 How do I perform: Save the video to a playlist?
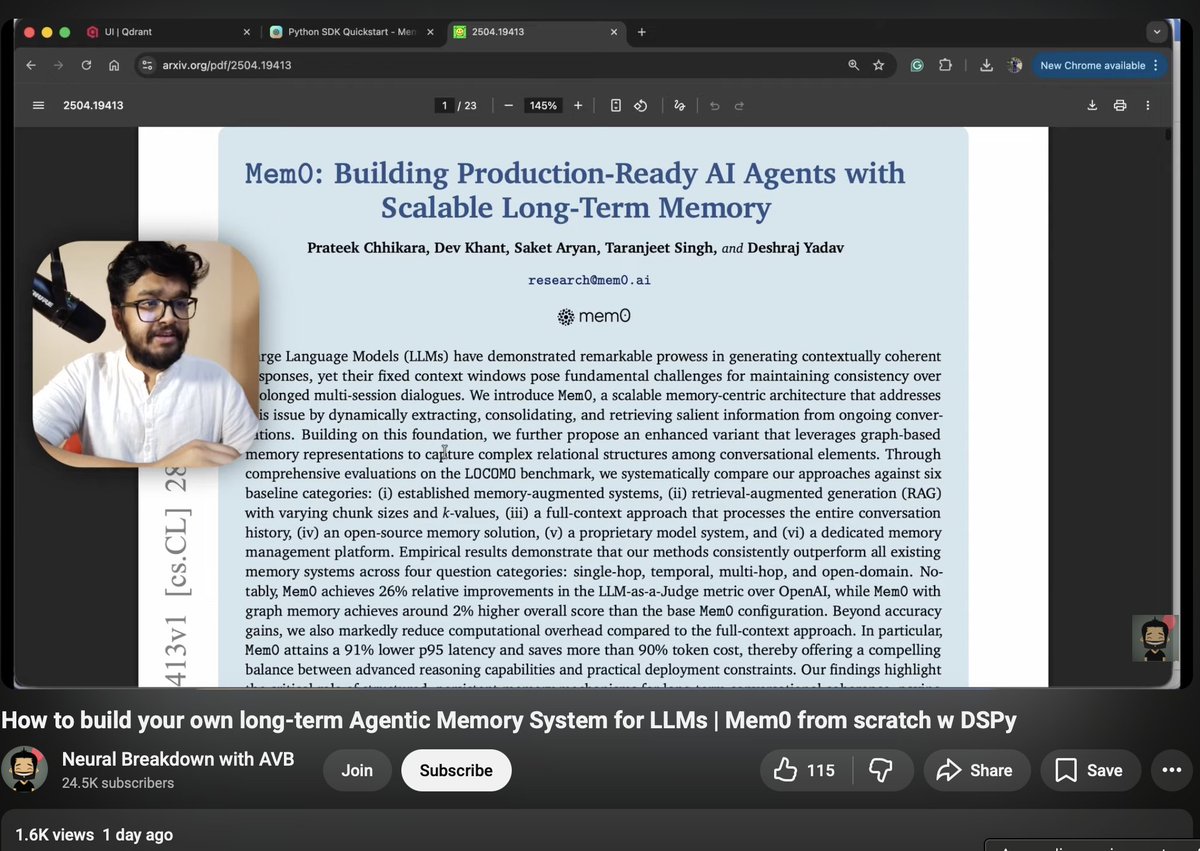[1090, 770]
